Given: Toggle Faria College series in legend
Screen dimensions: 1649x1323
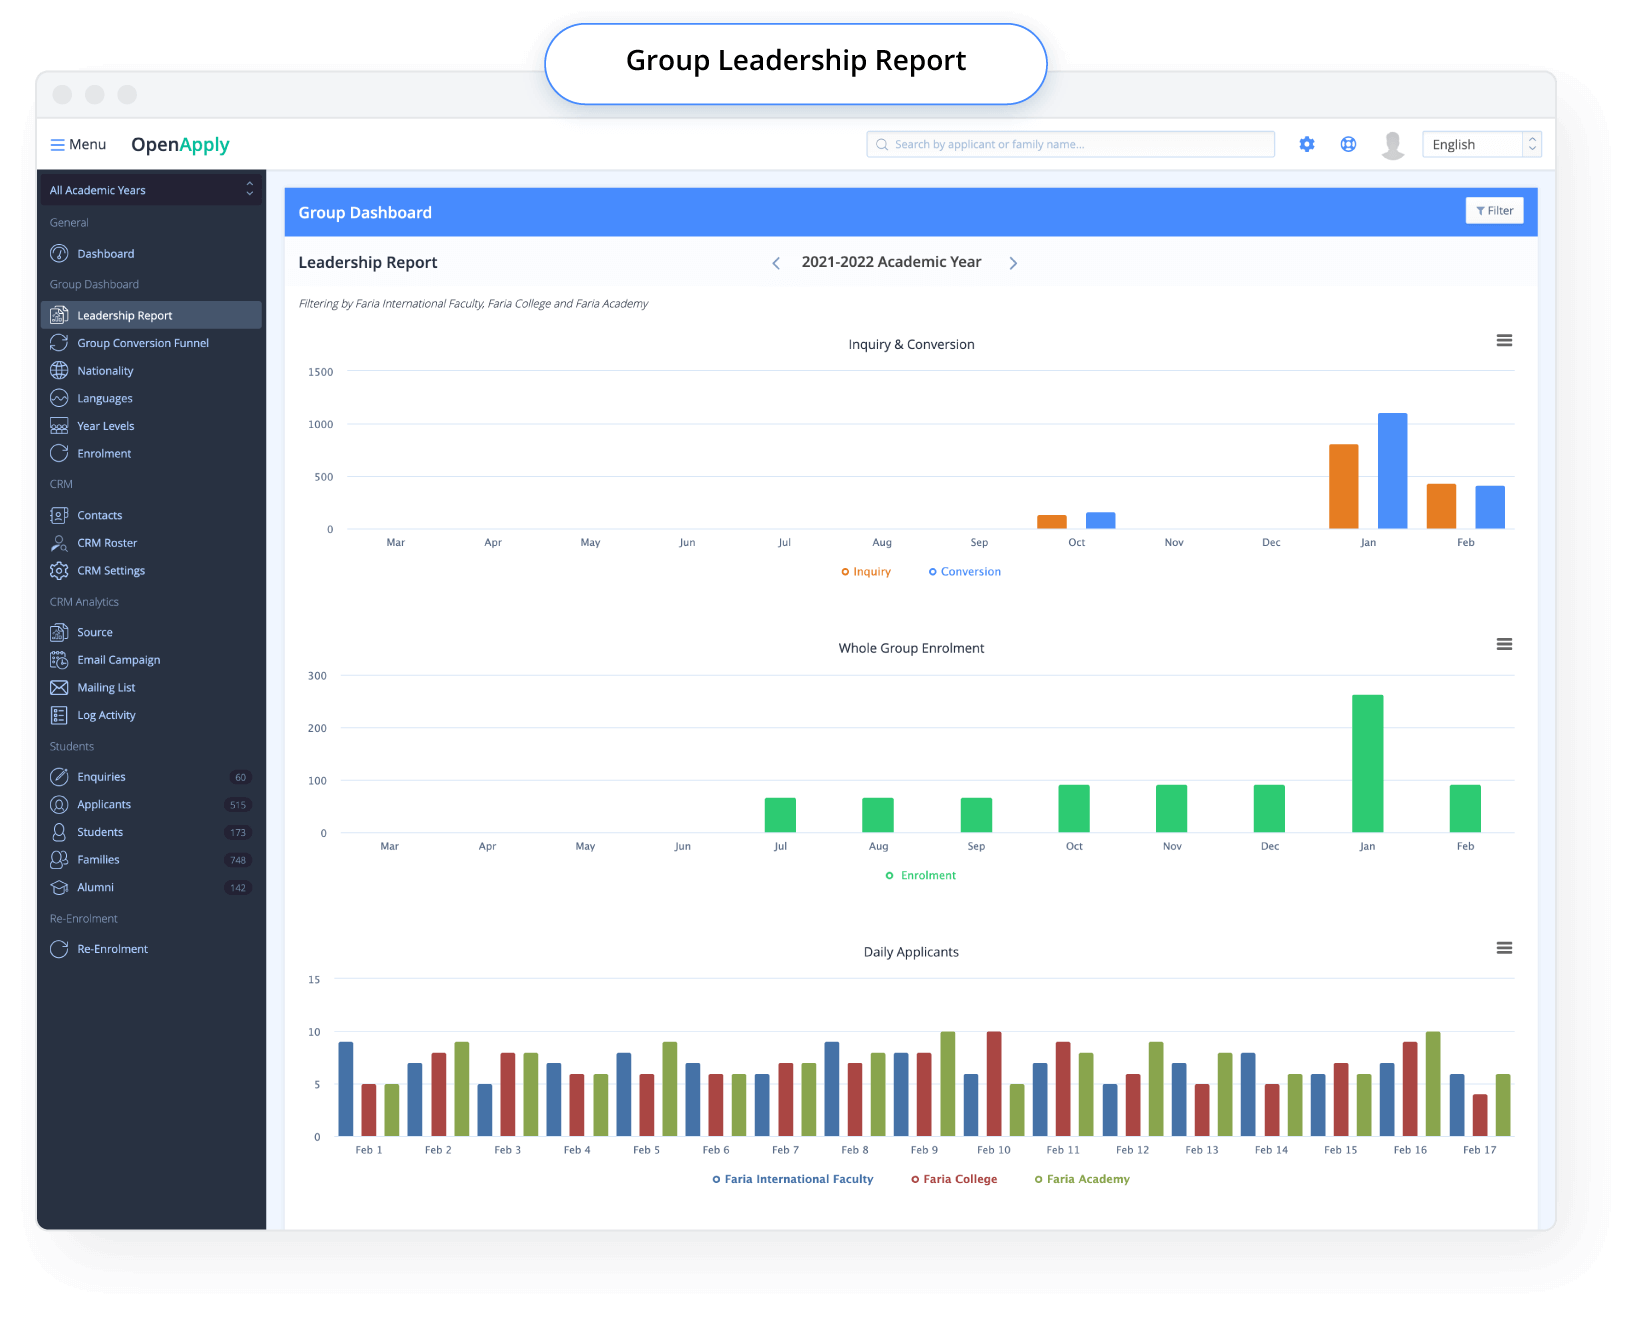Looking at the screenshot, I should tap(954, 1179).
